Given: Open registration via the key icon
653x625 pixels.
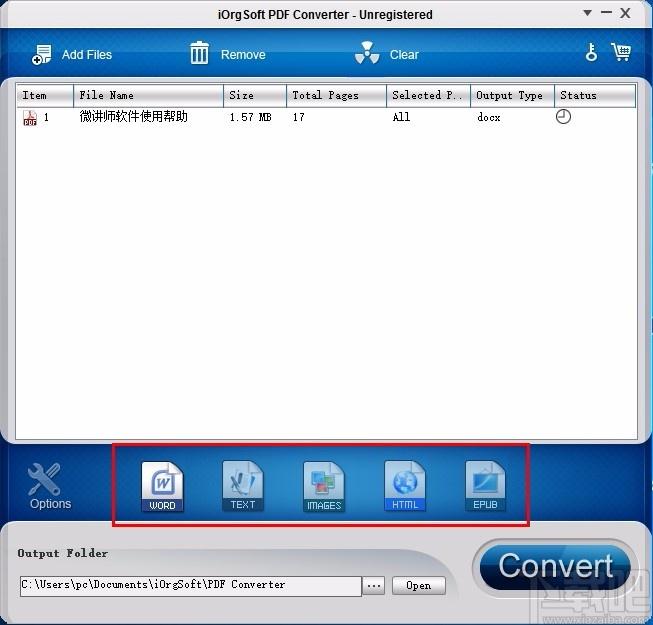Looking at the screenshot, I should (x=591, y=52).
